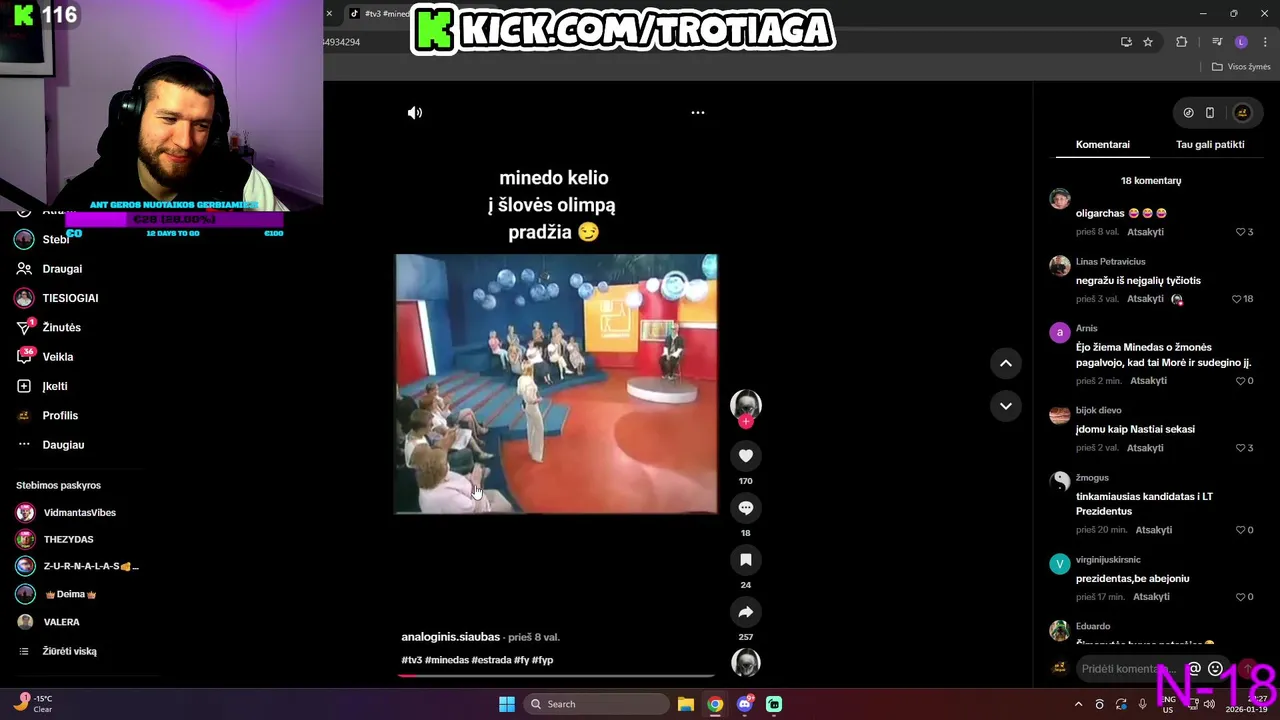Open the creator avatar beside the video
Screen dimensions: 1280x720
[746, 404]
